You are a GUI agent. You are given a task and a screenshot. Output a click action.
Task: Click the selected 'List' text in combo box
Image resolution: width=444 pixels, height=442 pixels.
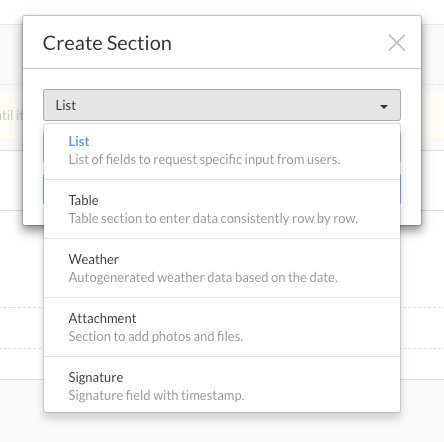(66, 105)
